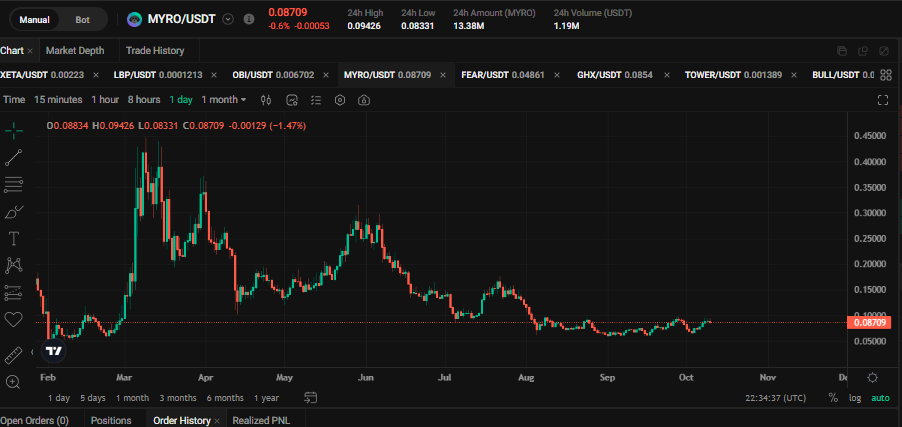Open the MYRO/USDT pair selector dropdown

(x=228, y=19)
